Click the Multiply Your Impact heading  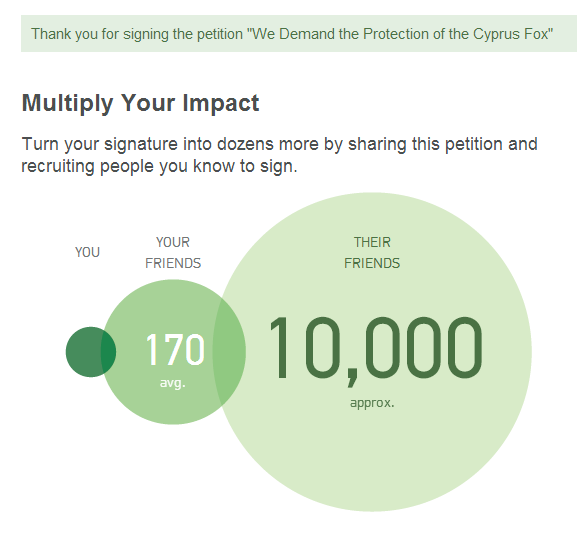click(140, 103)
